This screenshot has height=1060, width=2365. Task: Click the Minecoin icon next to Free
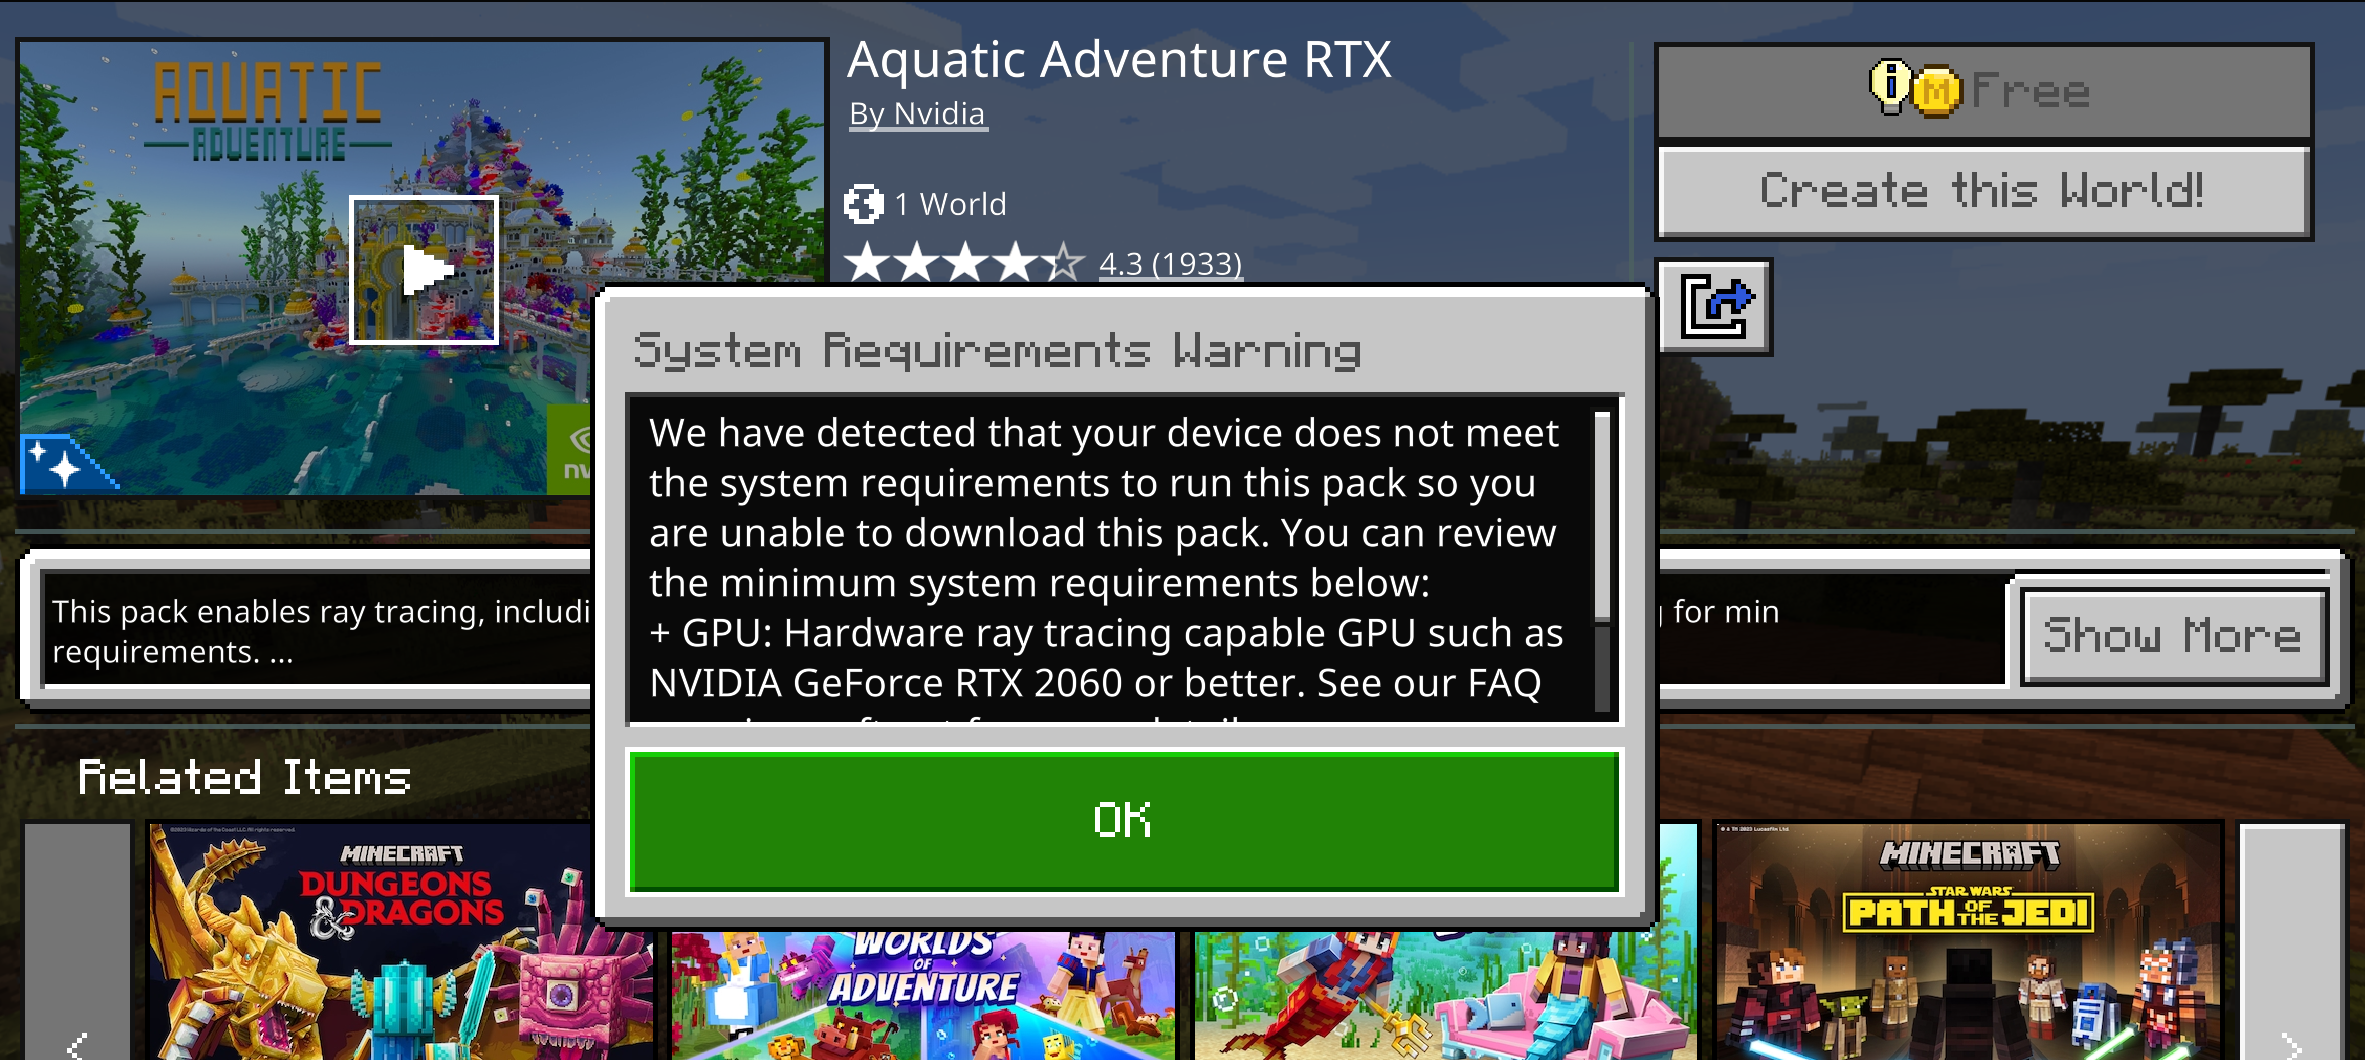(x=1937, y=91)
